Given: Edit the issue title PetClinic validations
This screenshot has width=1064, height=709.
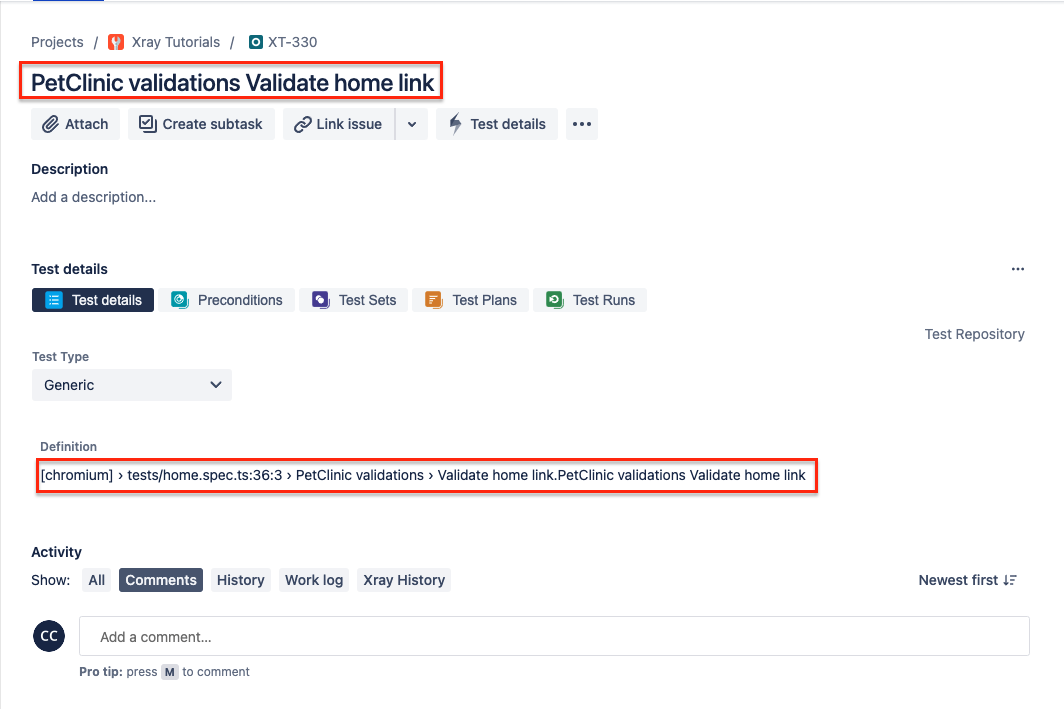Looking at the screenshot, I should tap(232, 83).
